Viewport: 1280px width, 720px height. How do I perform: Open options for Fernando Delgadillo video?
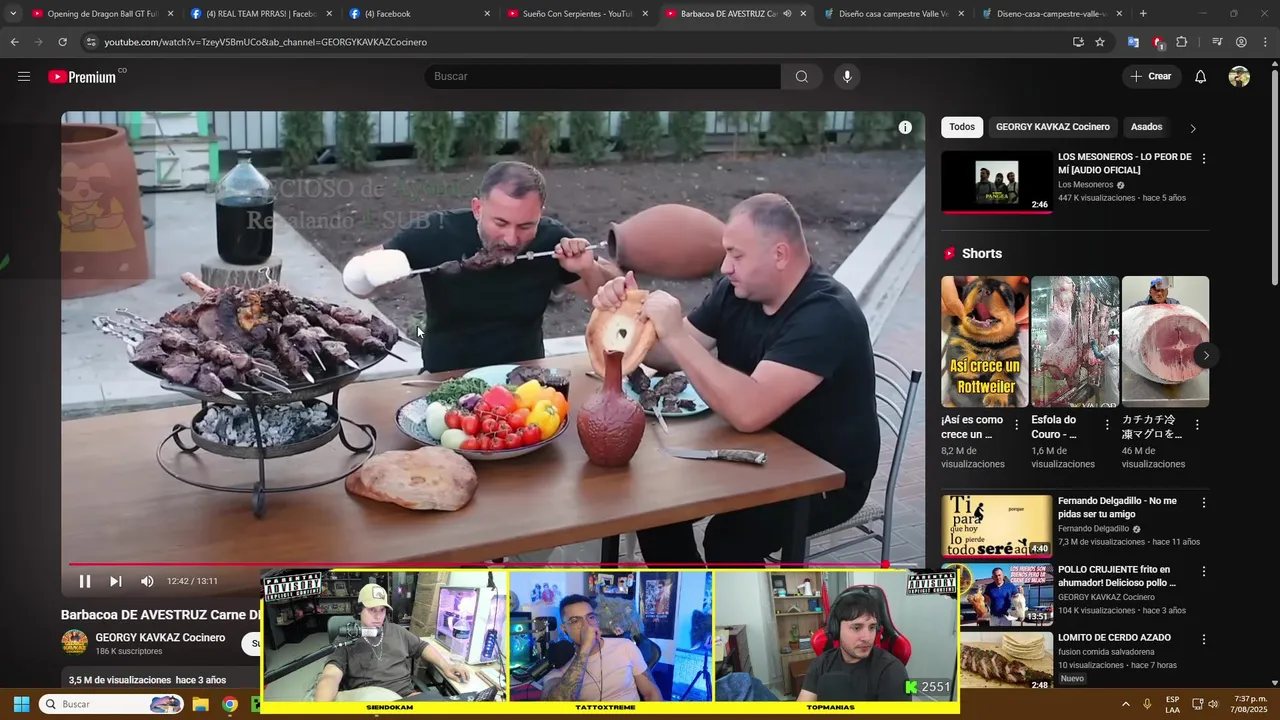(1203, 503)
